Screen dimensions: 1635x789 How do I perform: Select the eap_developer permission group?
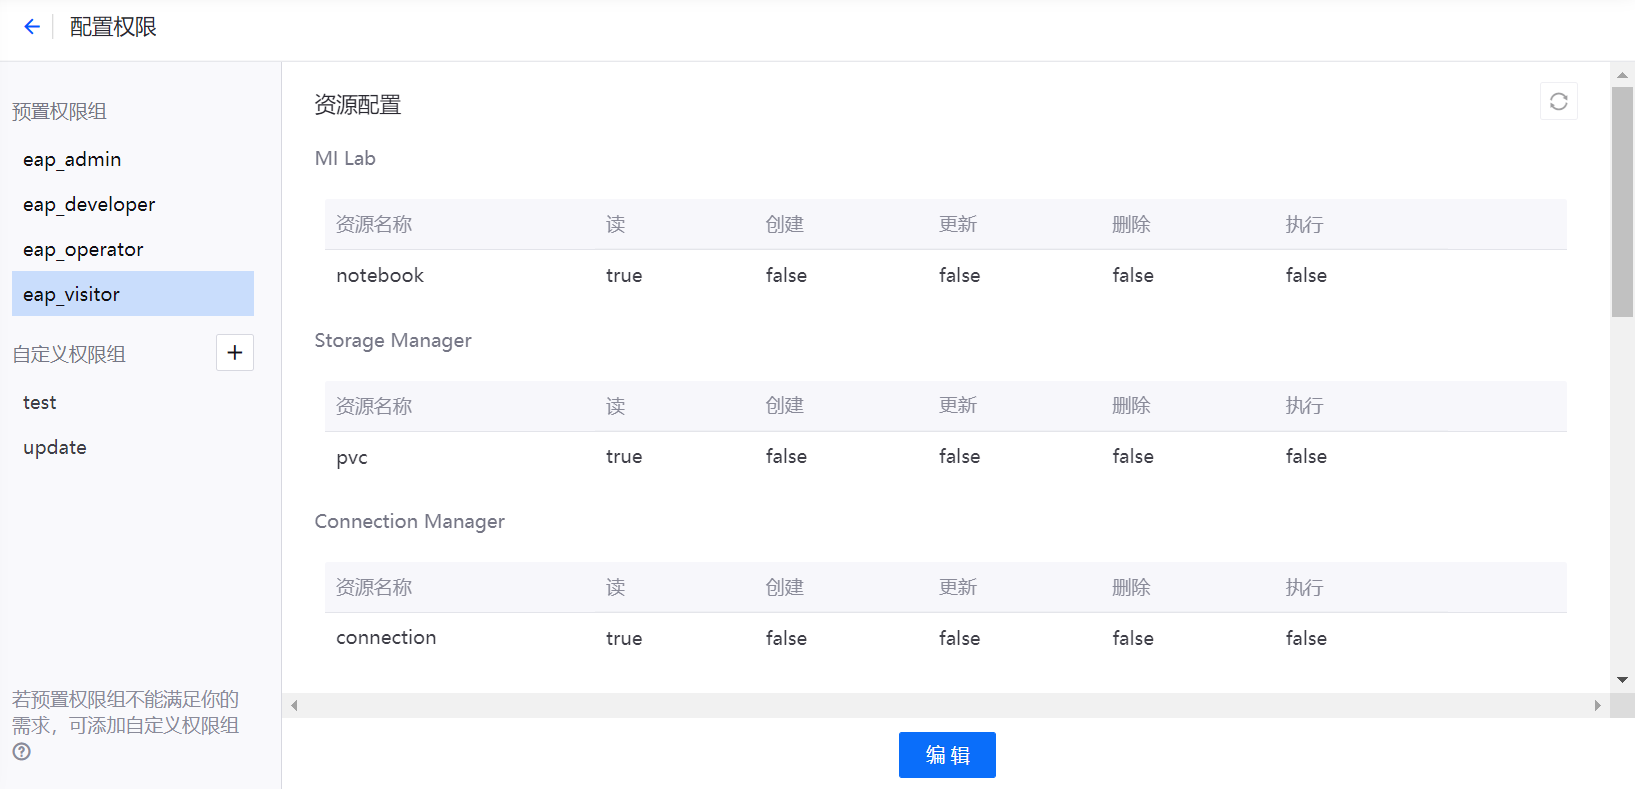coord(133,204)
